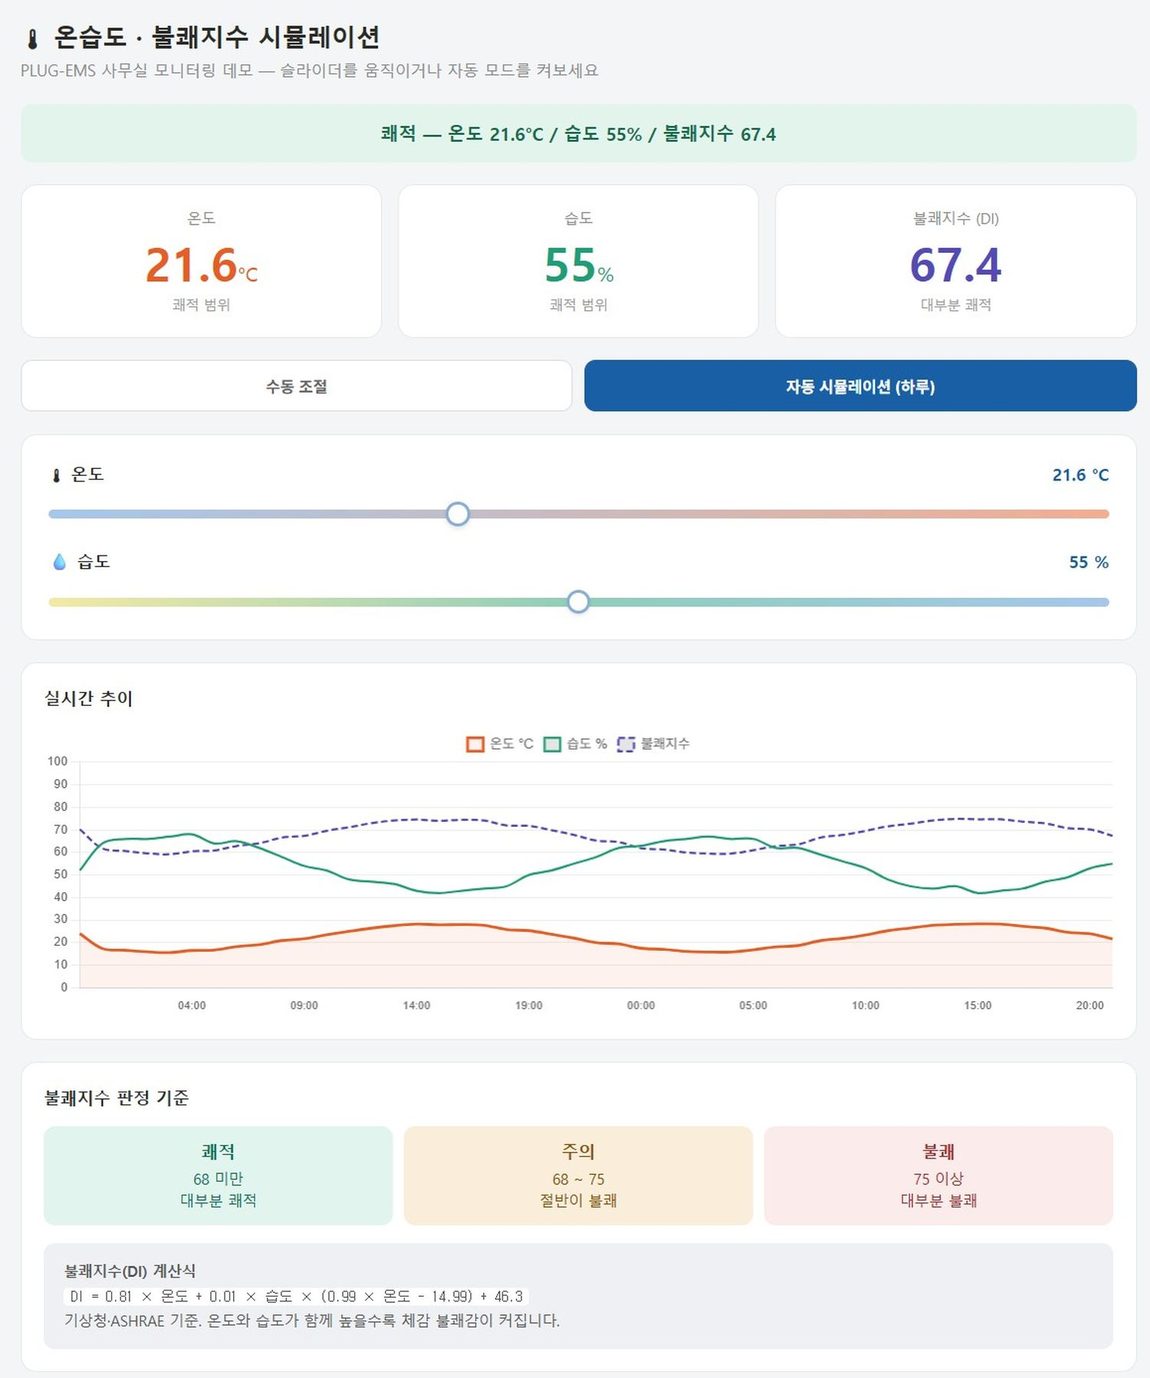This screenshot has height=1378, width=1150.
Task: Click the 불쾌지수 (DI) 67.4 card
Action: (x=956, y=261)
